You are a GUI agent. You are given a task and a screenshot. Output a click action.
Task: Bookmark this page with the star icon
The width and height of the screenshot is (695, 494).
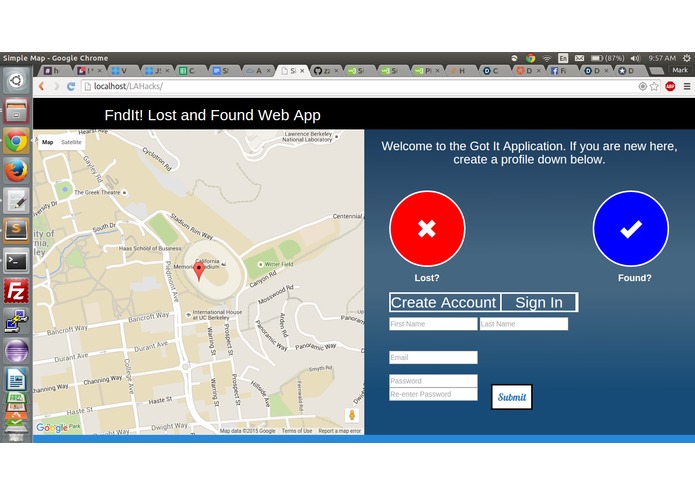point(654,86)
